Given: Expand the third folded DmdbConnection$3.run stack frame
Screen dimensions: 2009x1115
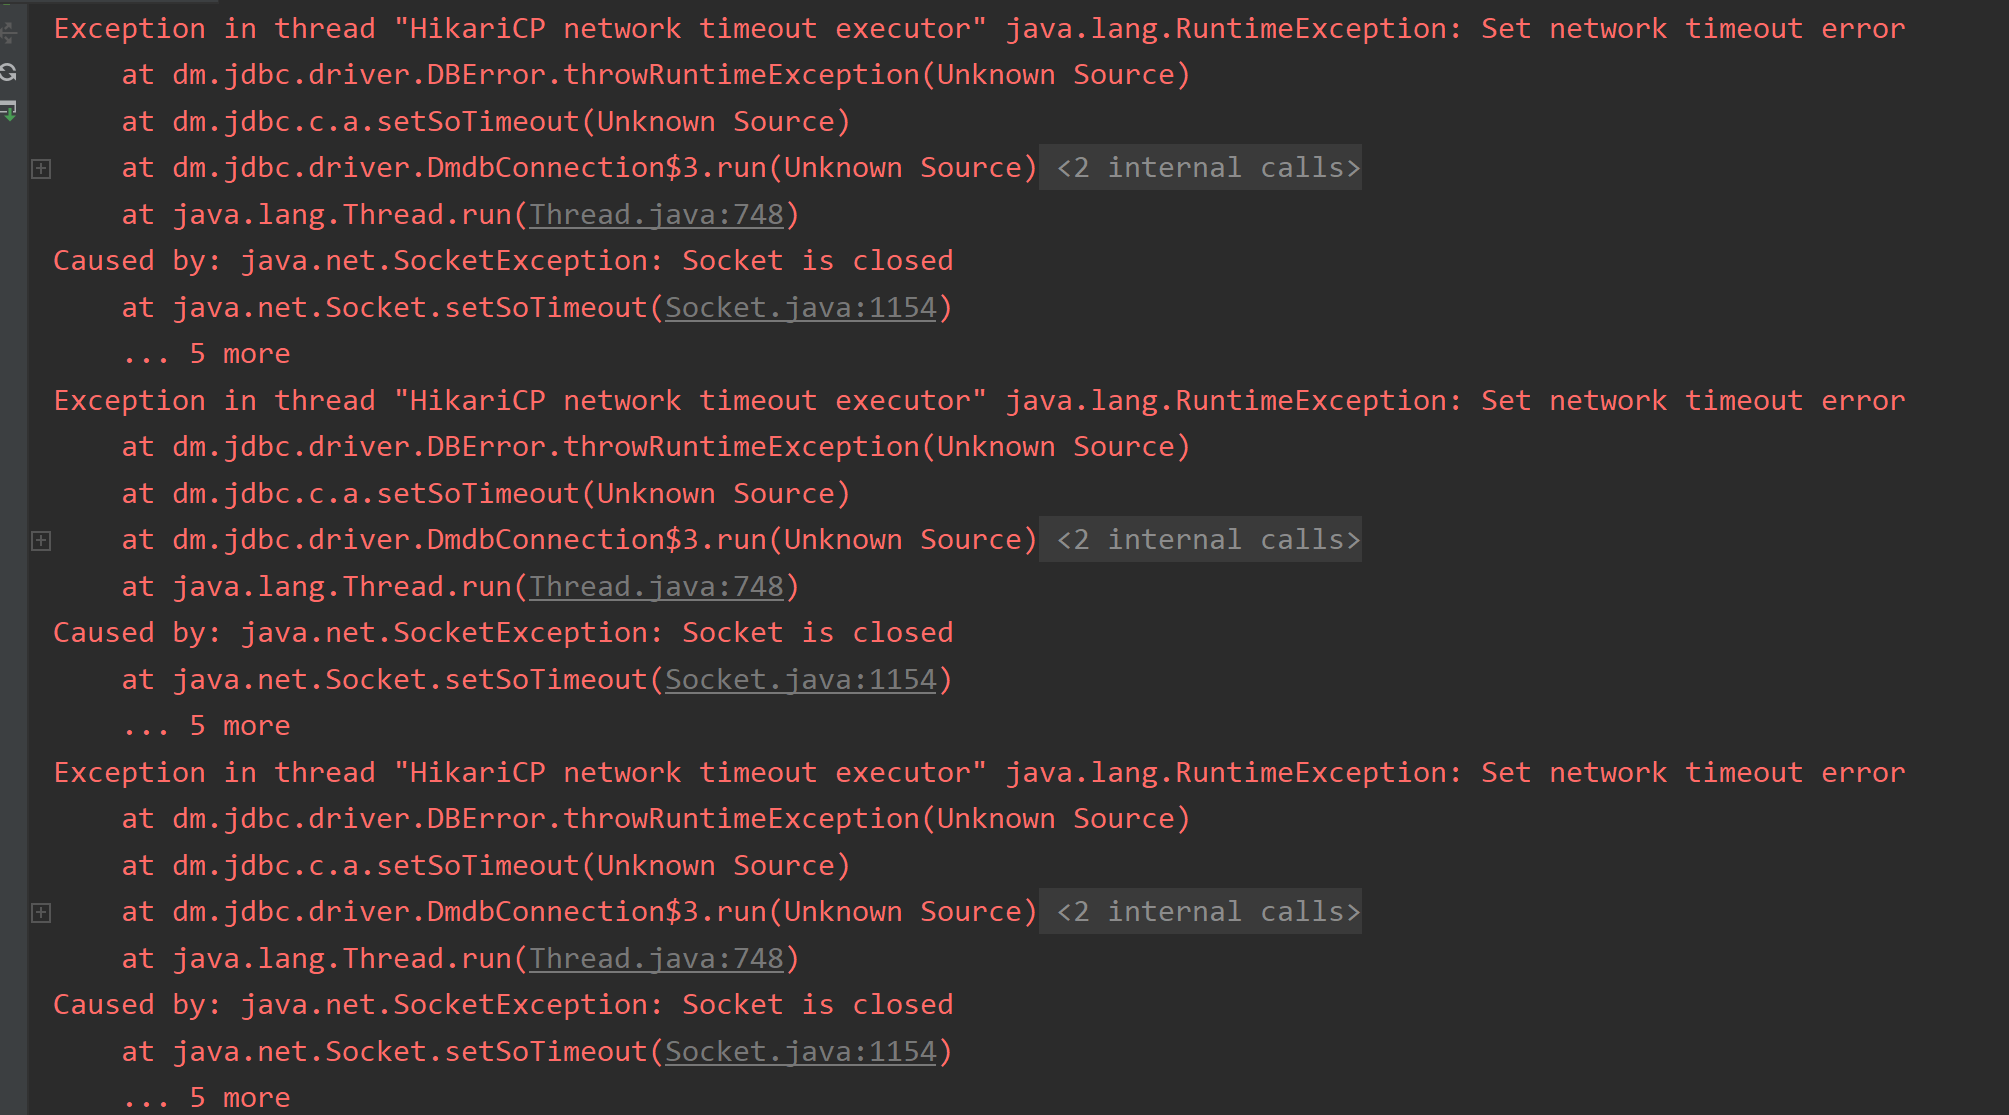Looking at the screenshot, I should (41, 913).
